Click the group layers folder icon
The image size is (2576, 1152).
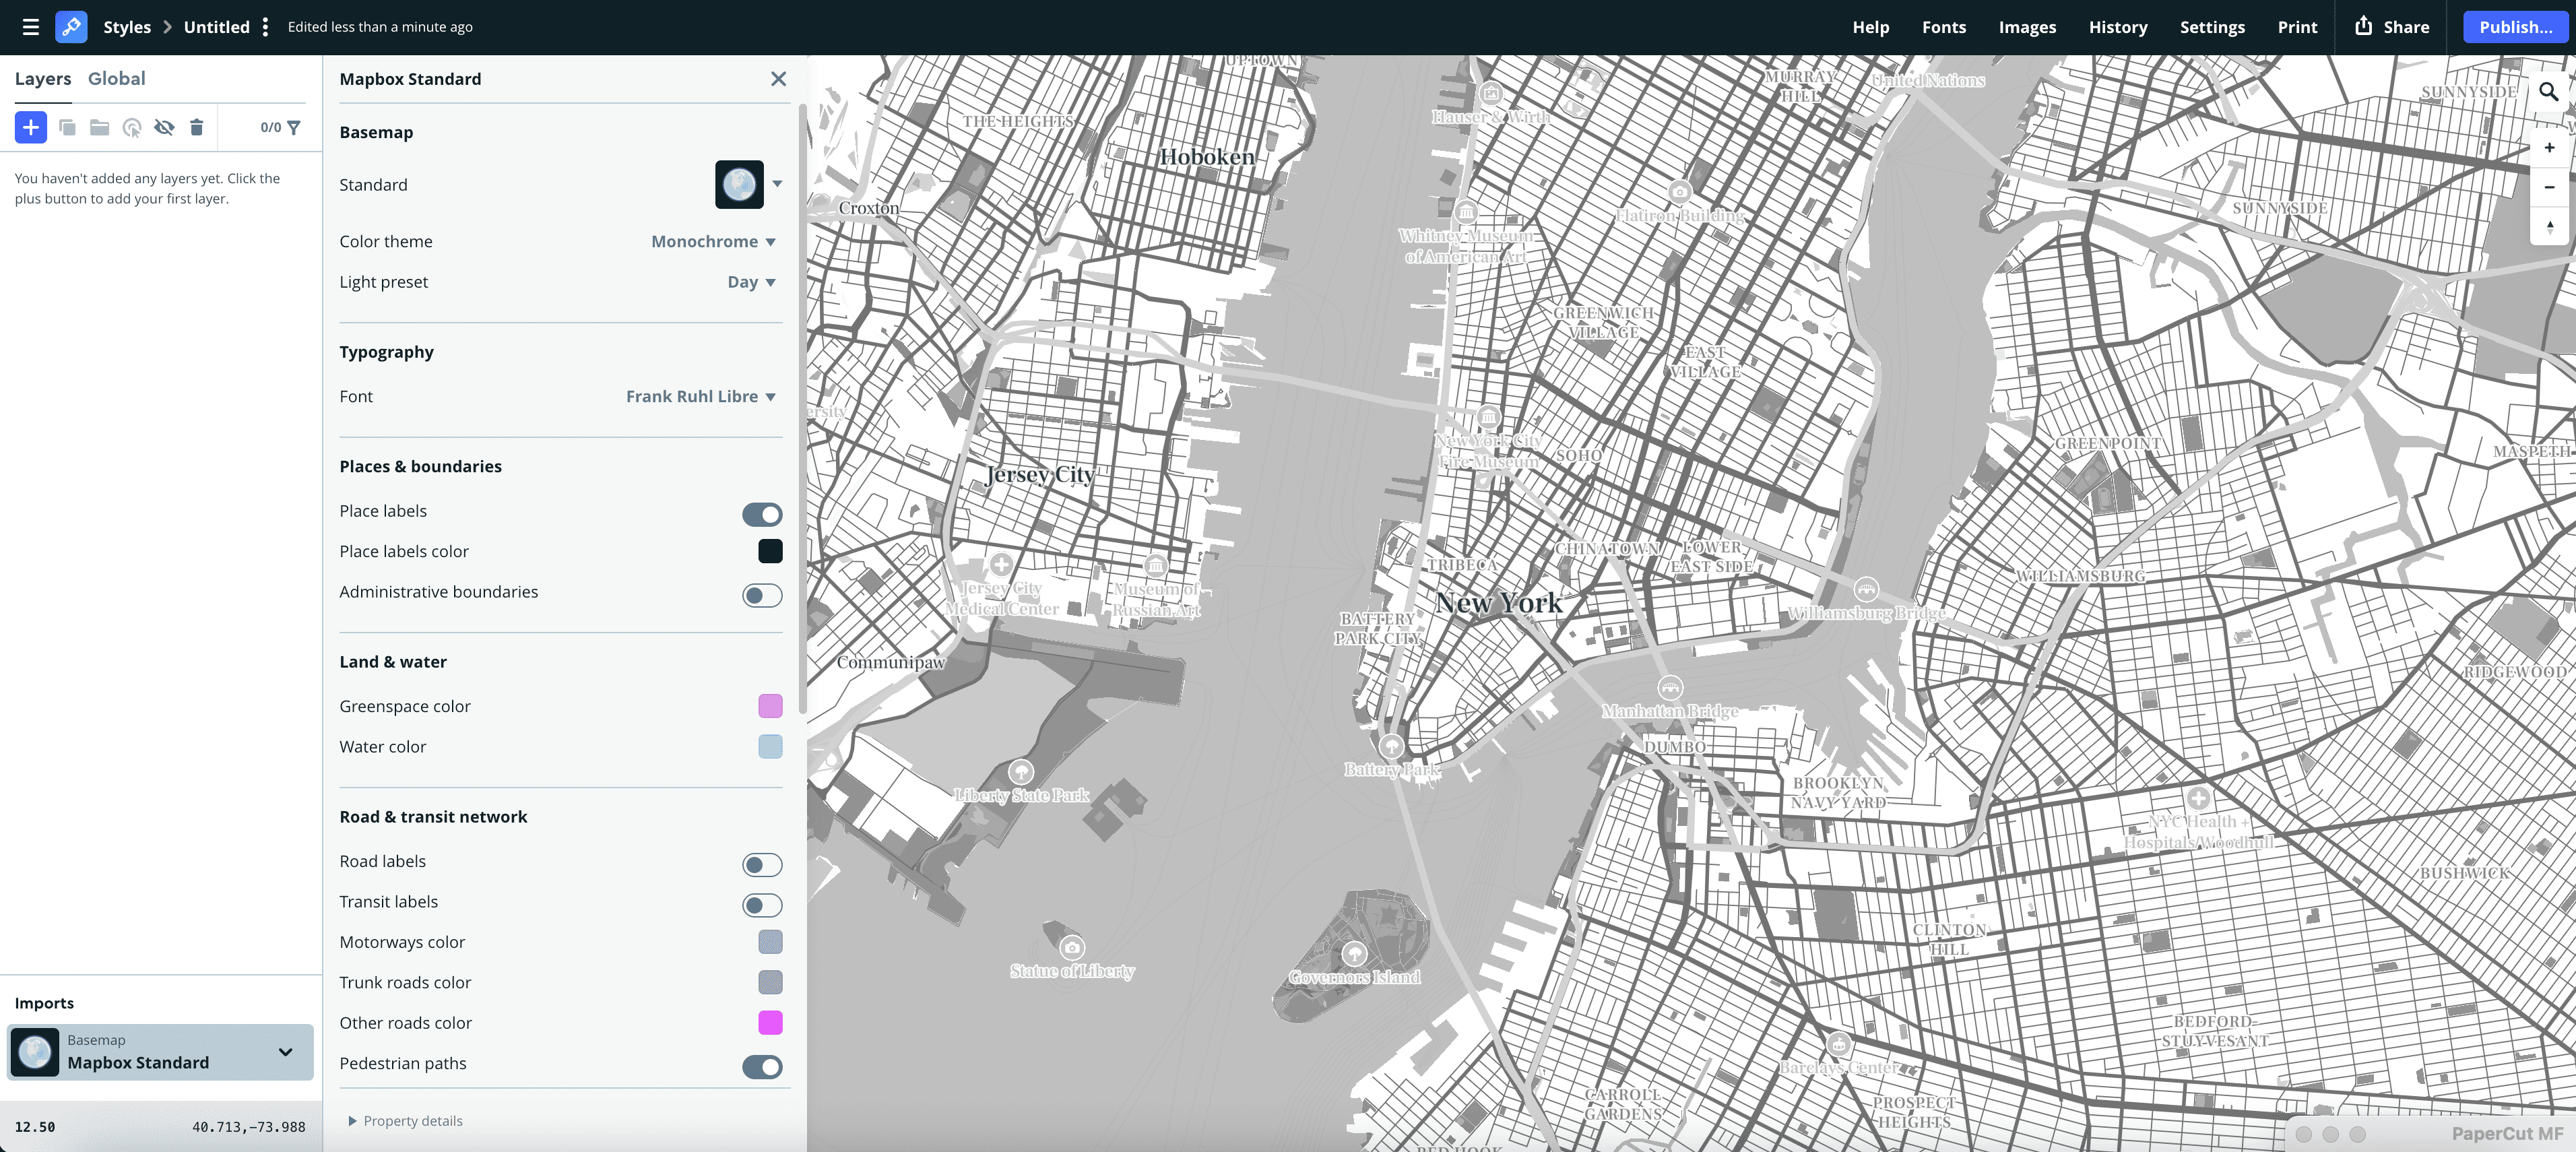[98, 127]
